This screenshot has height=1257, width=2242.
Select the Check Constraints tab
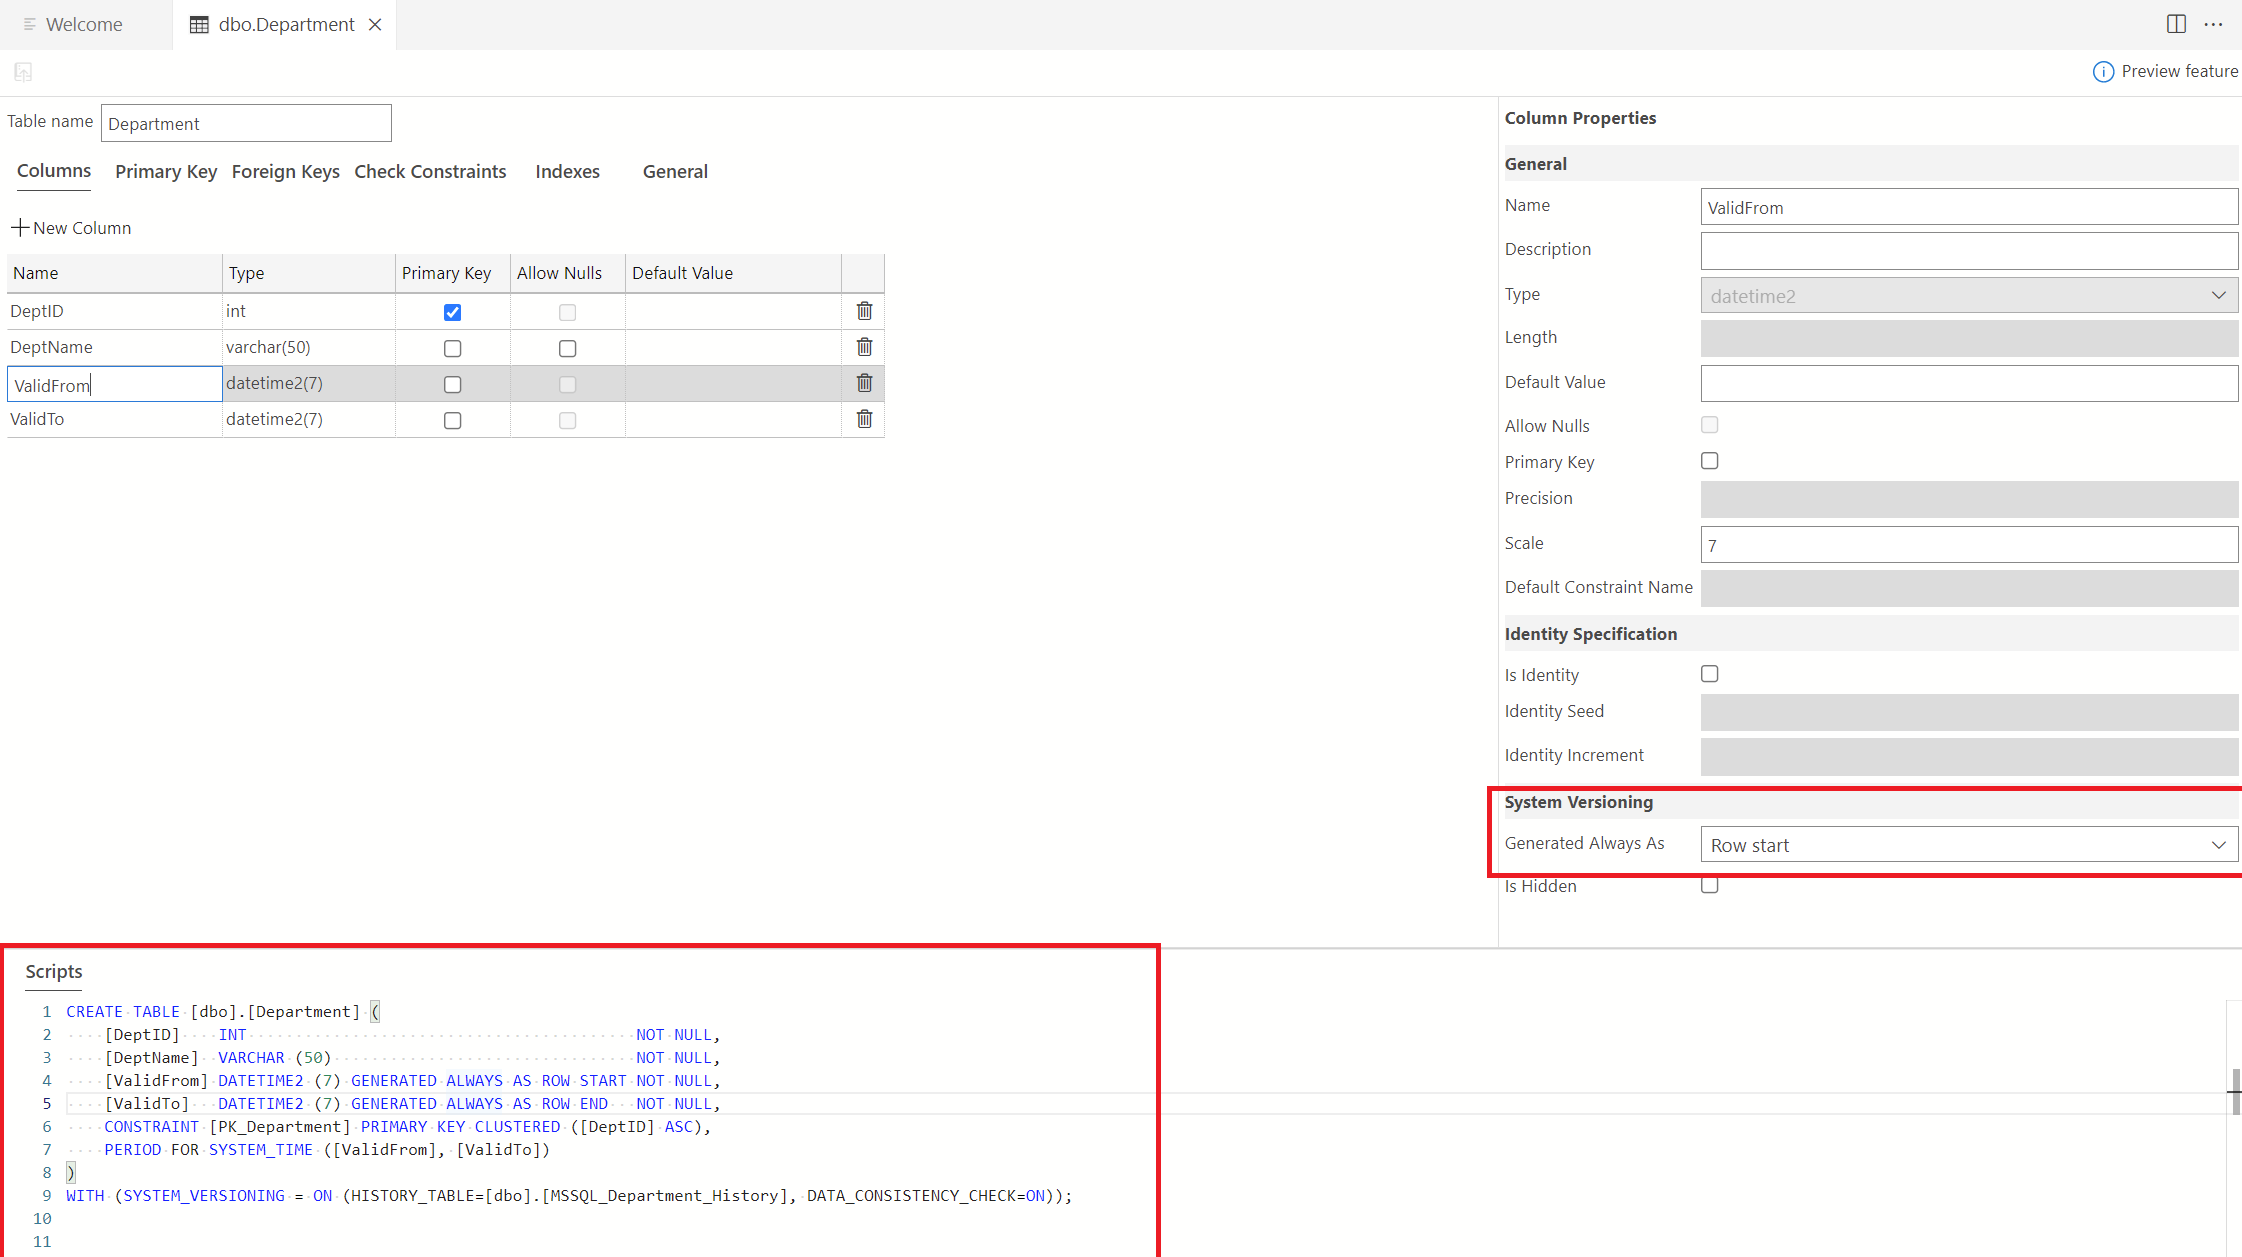[x=428, y=171]
